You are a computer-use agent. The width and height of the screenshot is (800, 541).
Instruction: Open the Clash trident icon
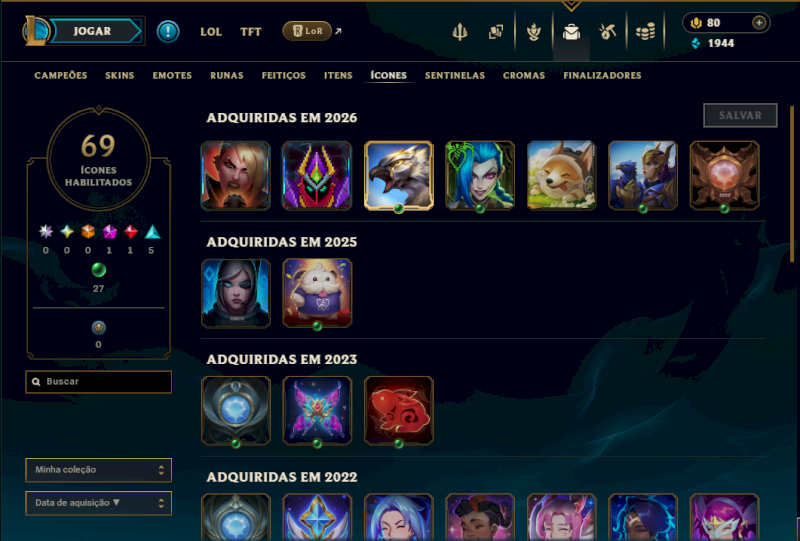pyautogui.click(x=460, y=32)
